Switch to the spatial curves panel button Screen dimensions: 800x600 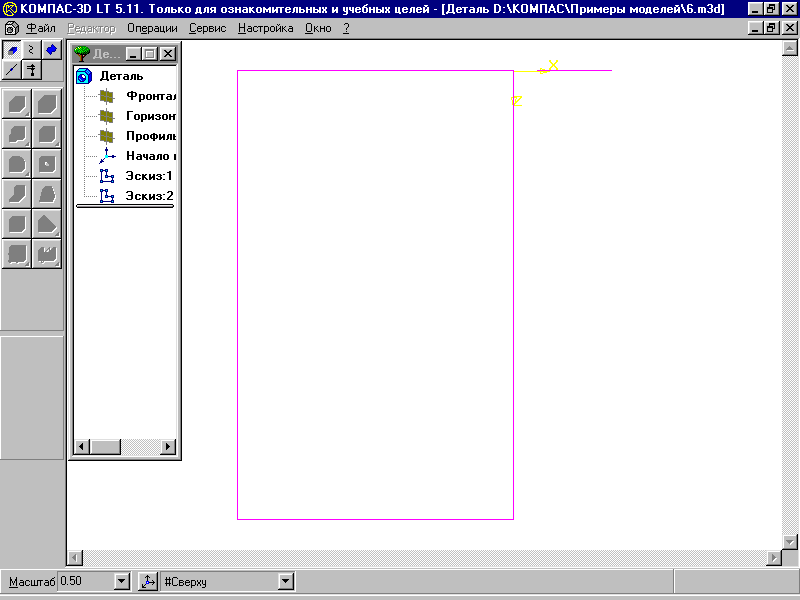(32, 50)
